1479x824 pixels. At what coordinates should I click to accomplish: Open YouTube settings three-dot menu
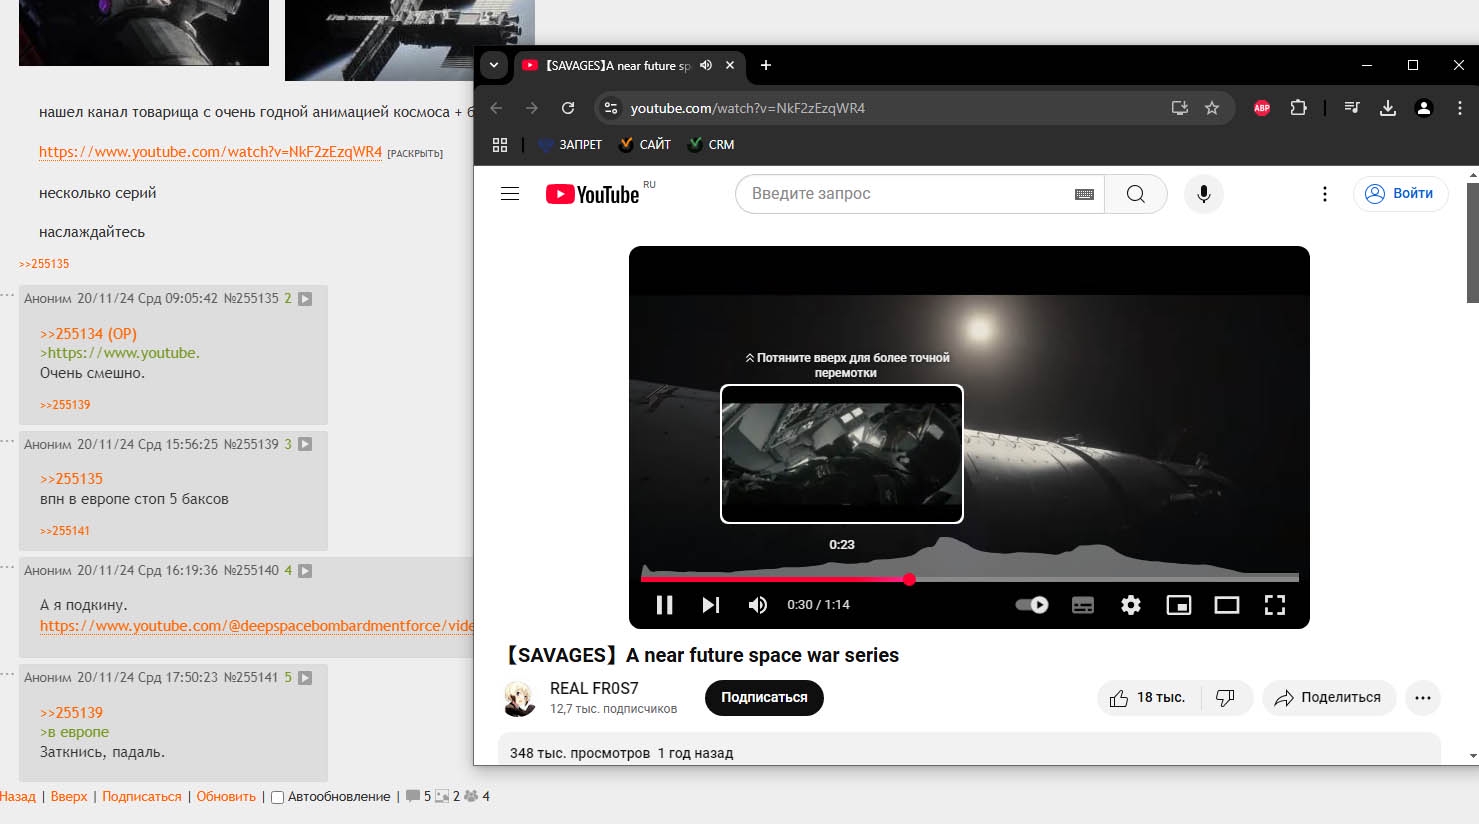point(1325,194)
